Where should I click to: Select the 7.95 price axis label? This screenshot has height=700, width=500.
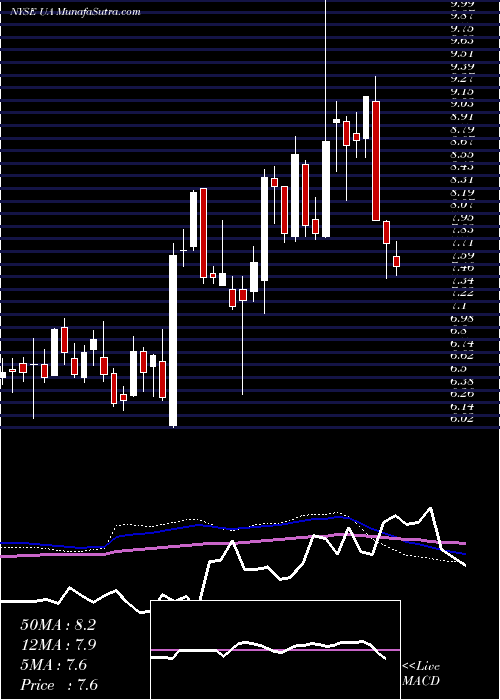coord(462,218)
